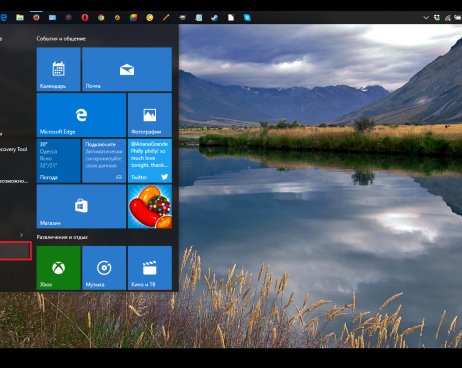Open the Фотографии (Photos) tile
This screenshot has width=462, height=368.
(x=150, y=115)
